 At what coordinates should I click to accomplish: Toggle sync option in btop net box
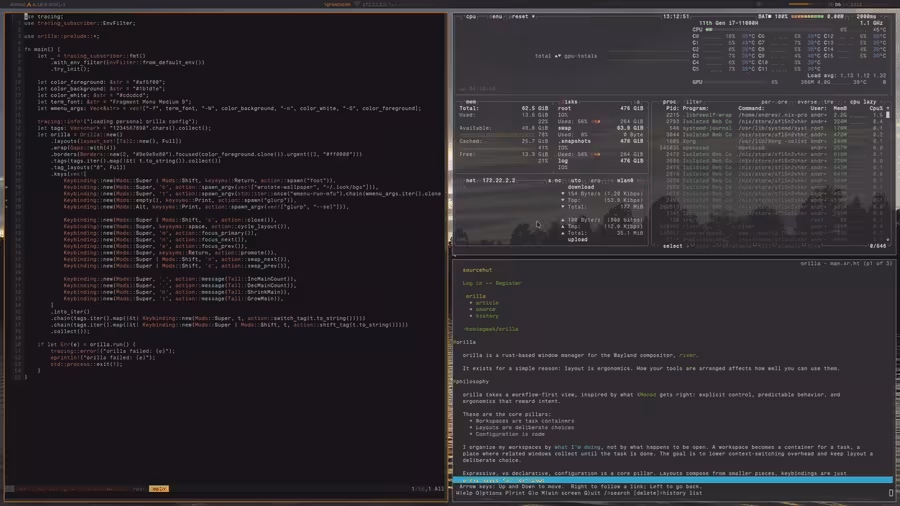point(555,180)
